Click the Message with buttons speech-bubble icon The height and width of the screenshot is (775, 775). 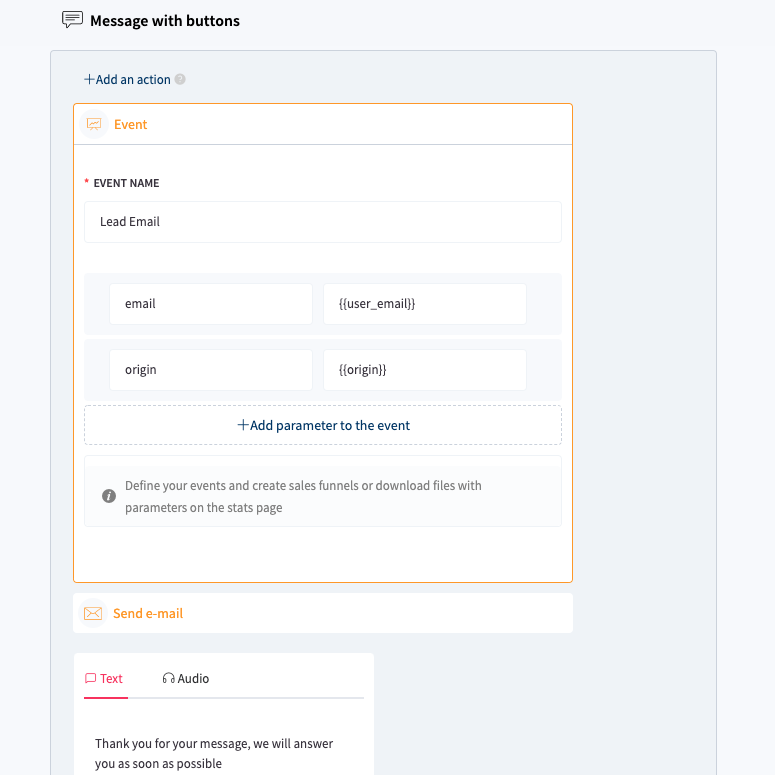tap(72, 20)
